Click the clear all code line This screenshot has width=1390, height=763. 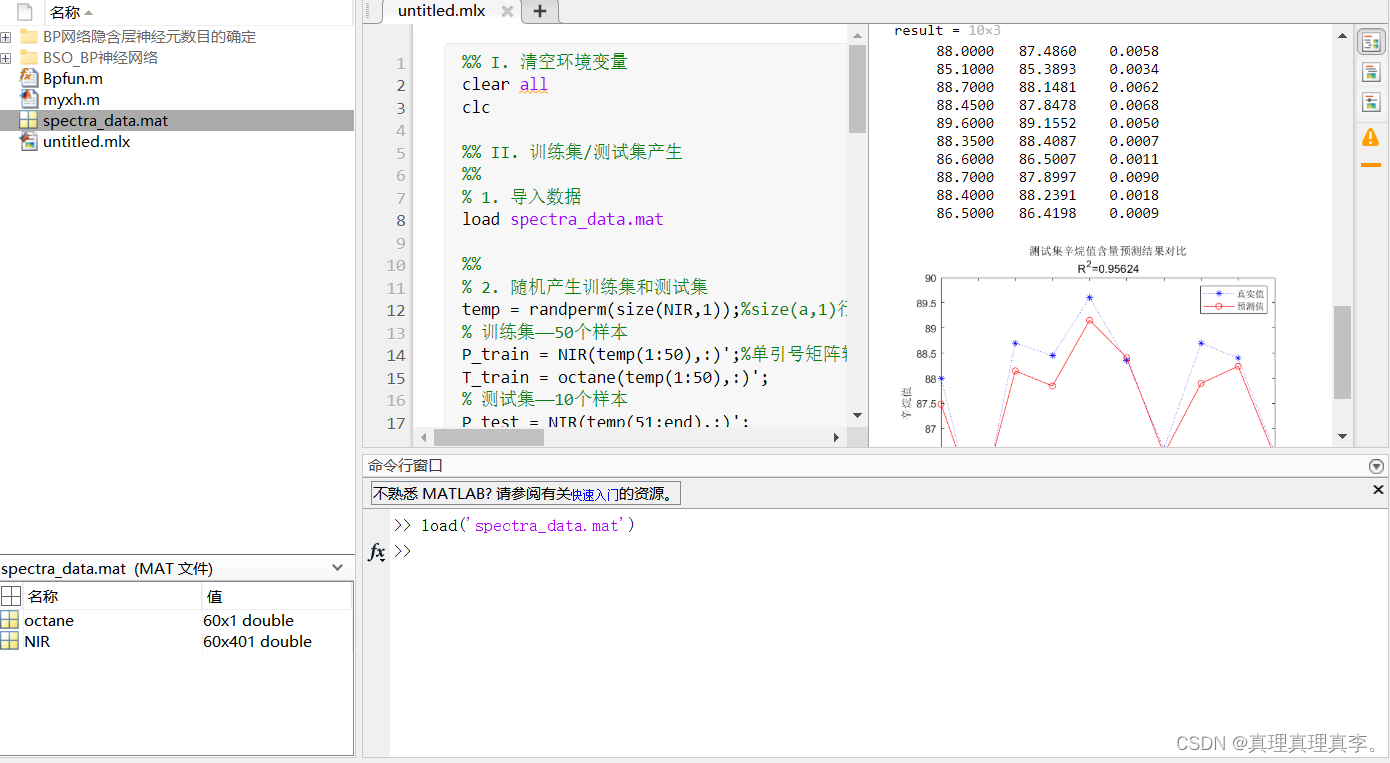point(505,84)
